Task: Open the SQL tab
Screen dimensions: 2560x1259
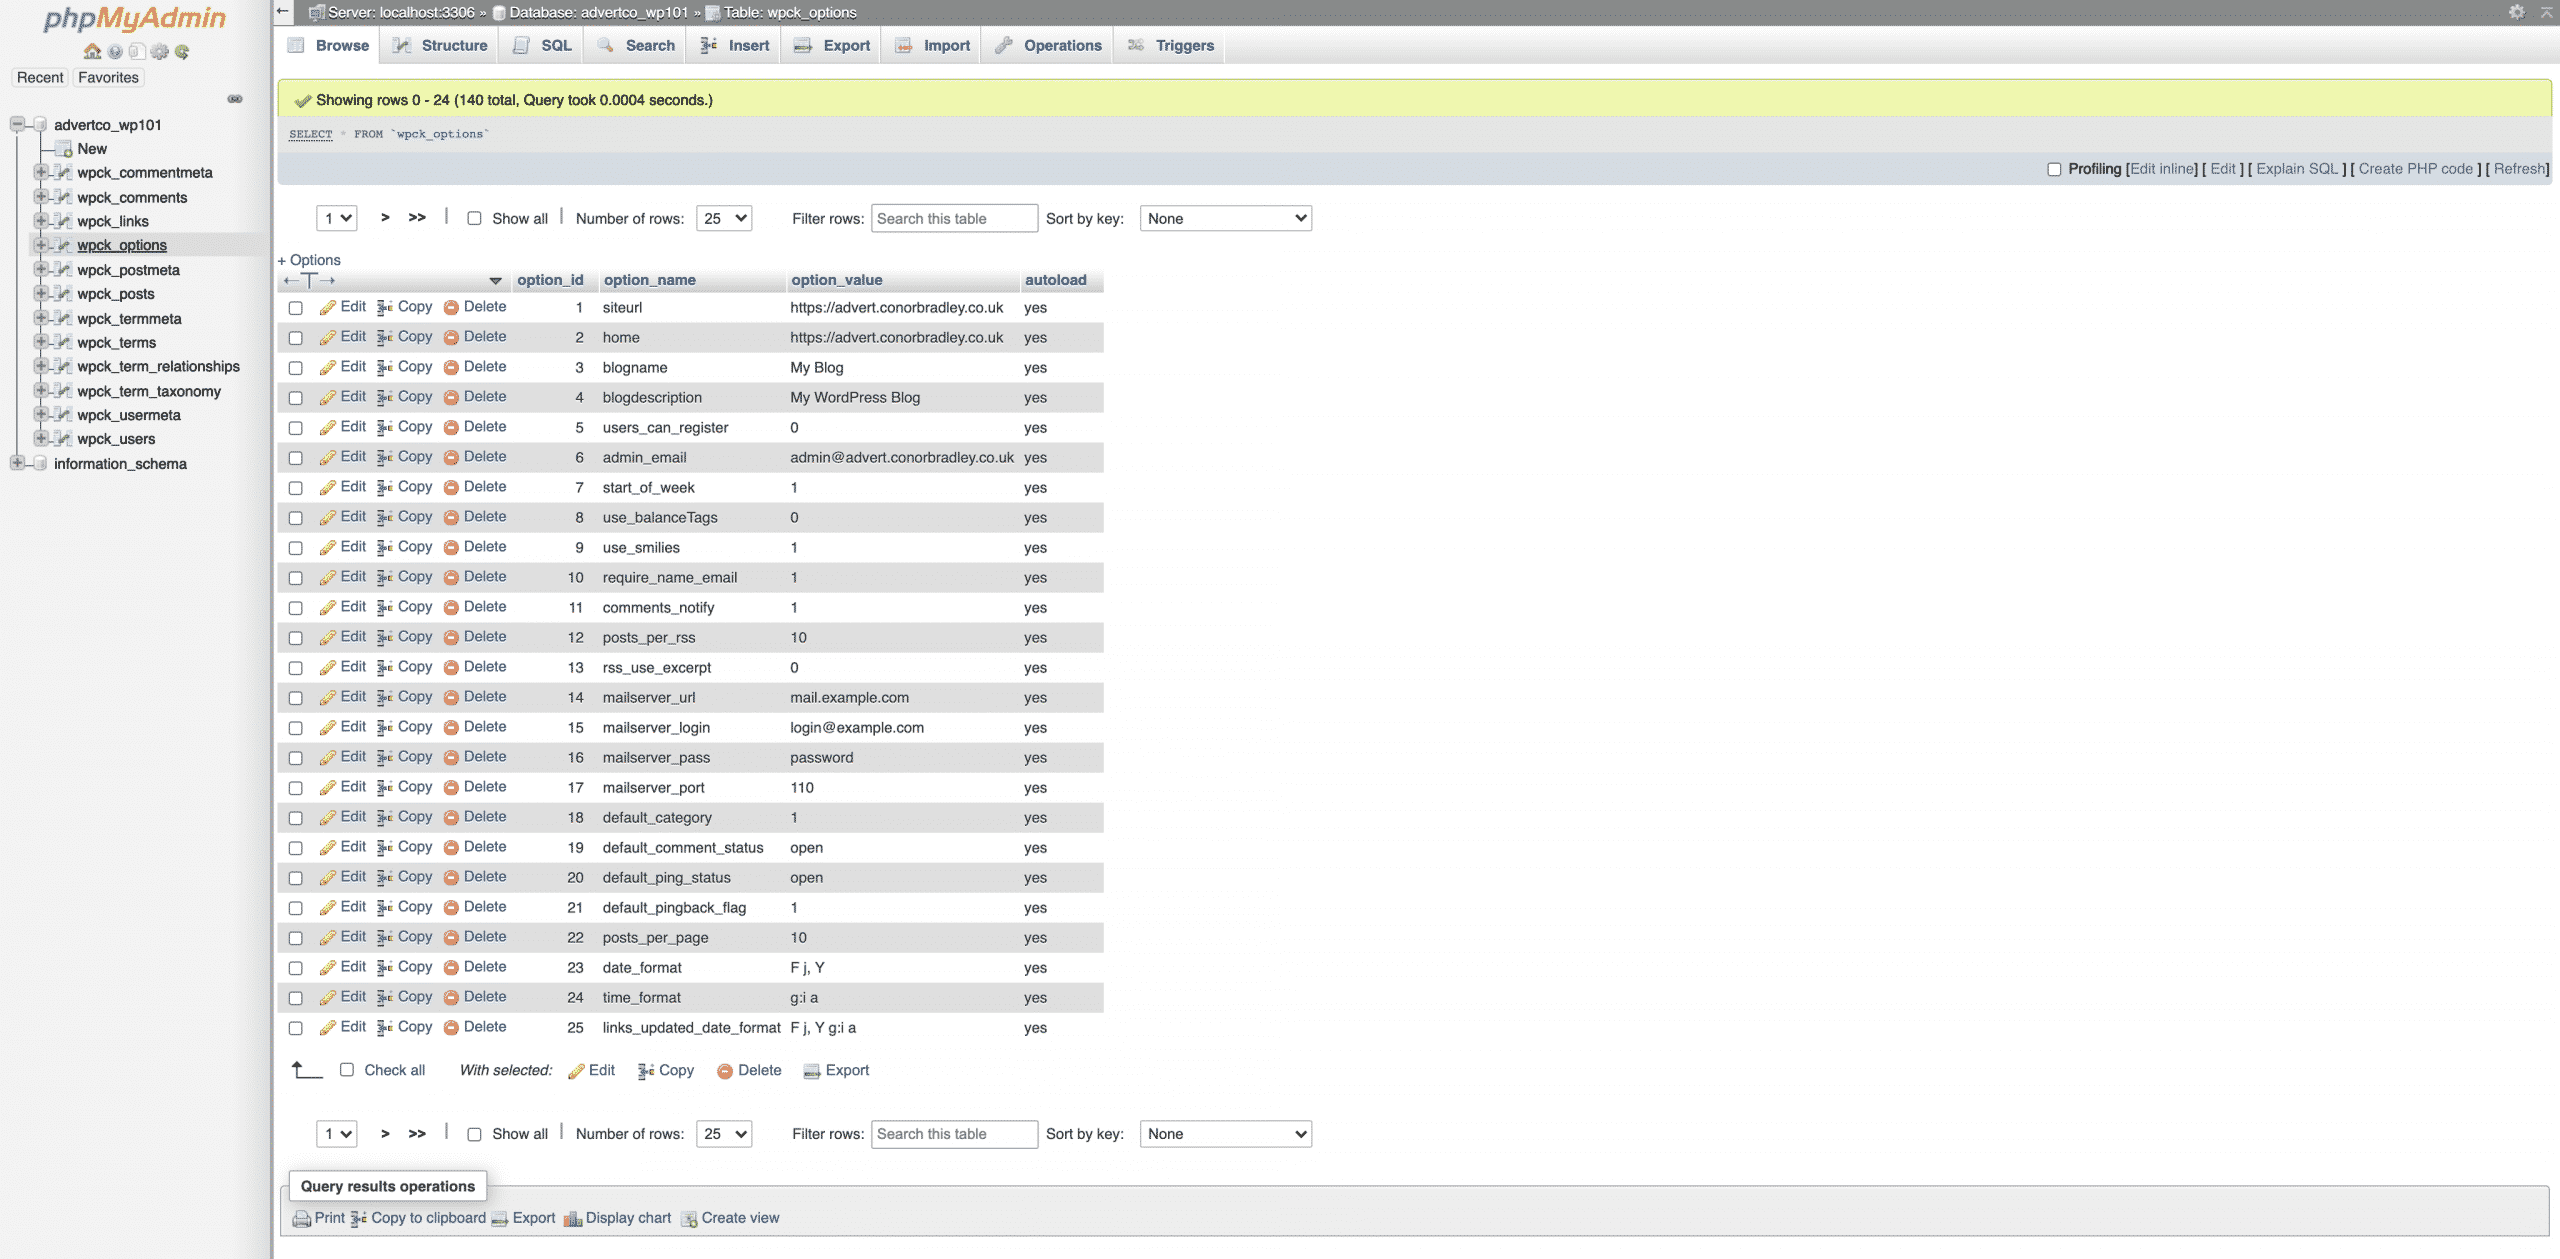Action: (x=543, y=46)
